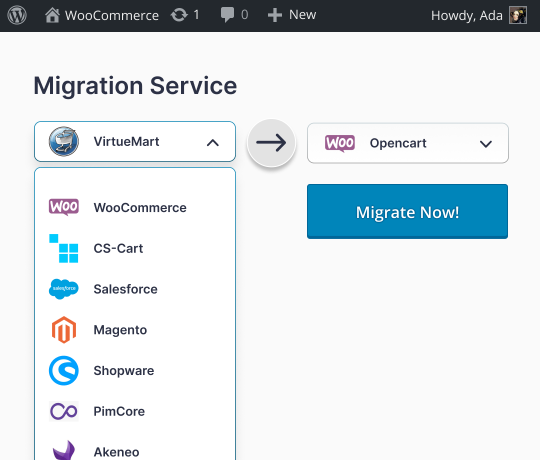Click the CS-Cart blue squares icon
This screenshot has height=460, width=540.
point(64,248)
